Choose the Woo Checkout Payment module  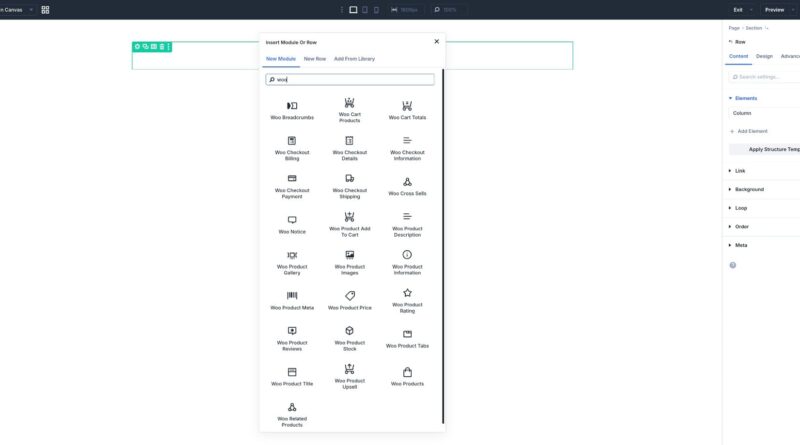coord(292,186)
